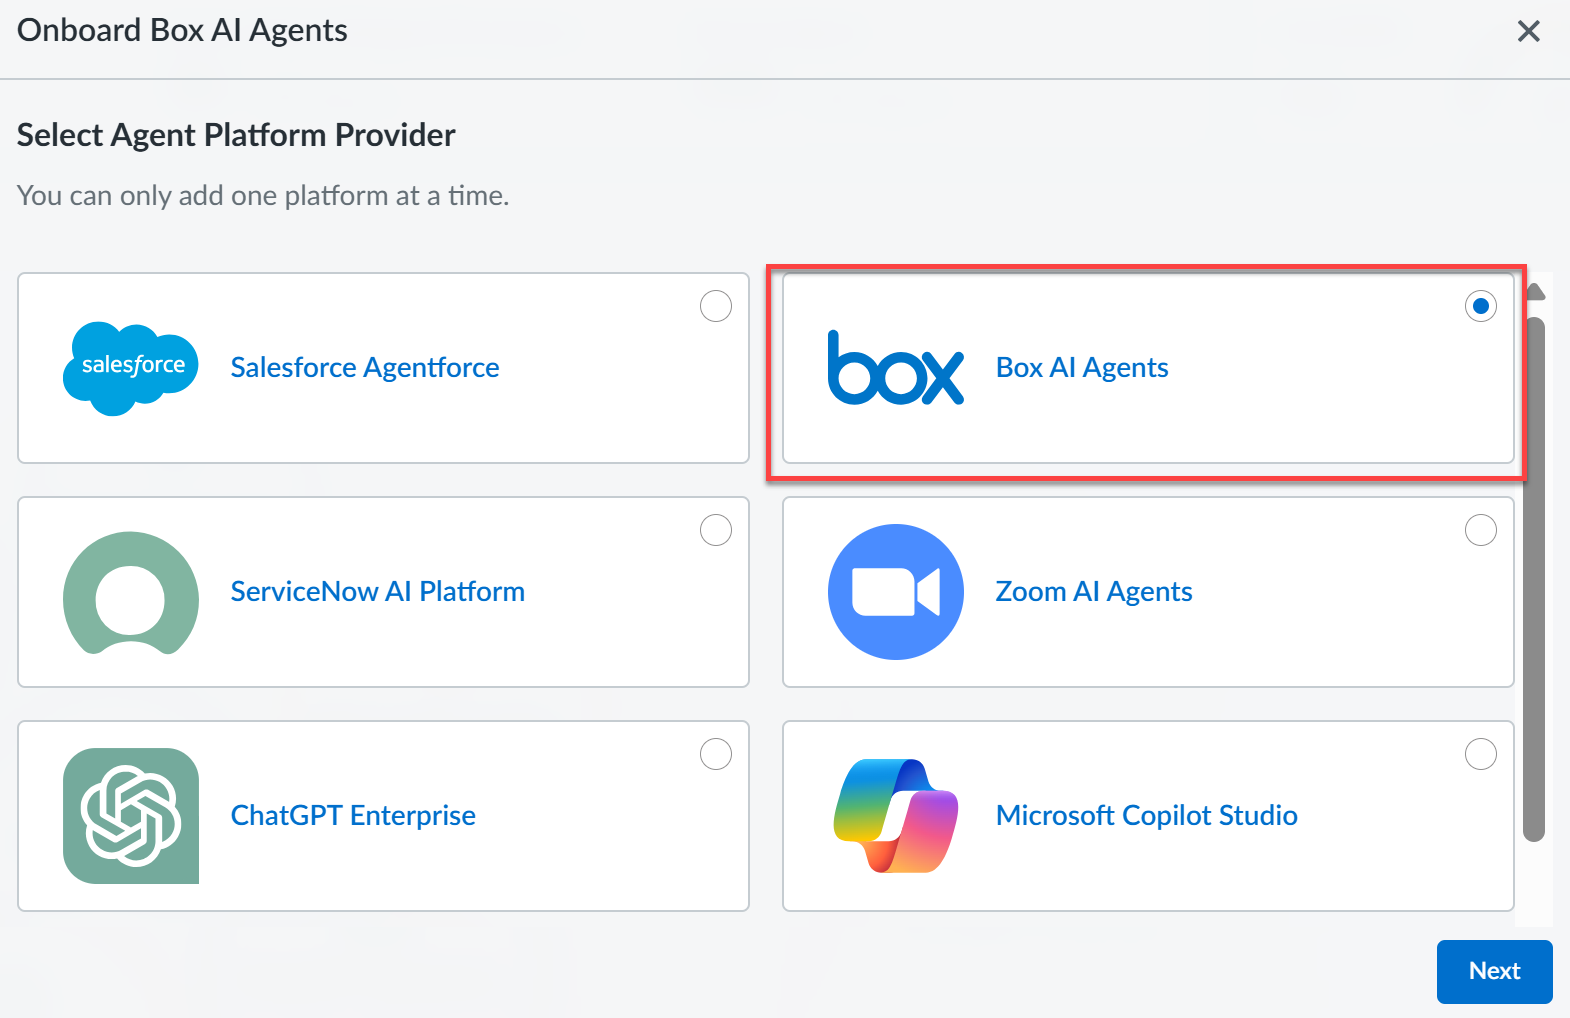This screenshot has height=1018, width=1570.
Task: Pick the ChatGPT Enterprise radio button
Action: [x=716, y=754]
